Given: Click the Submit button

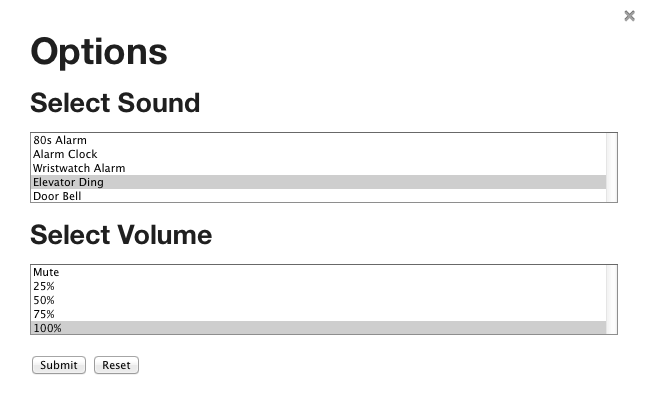Looking at the screenshot, I should [x=59, y=365].
